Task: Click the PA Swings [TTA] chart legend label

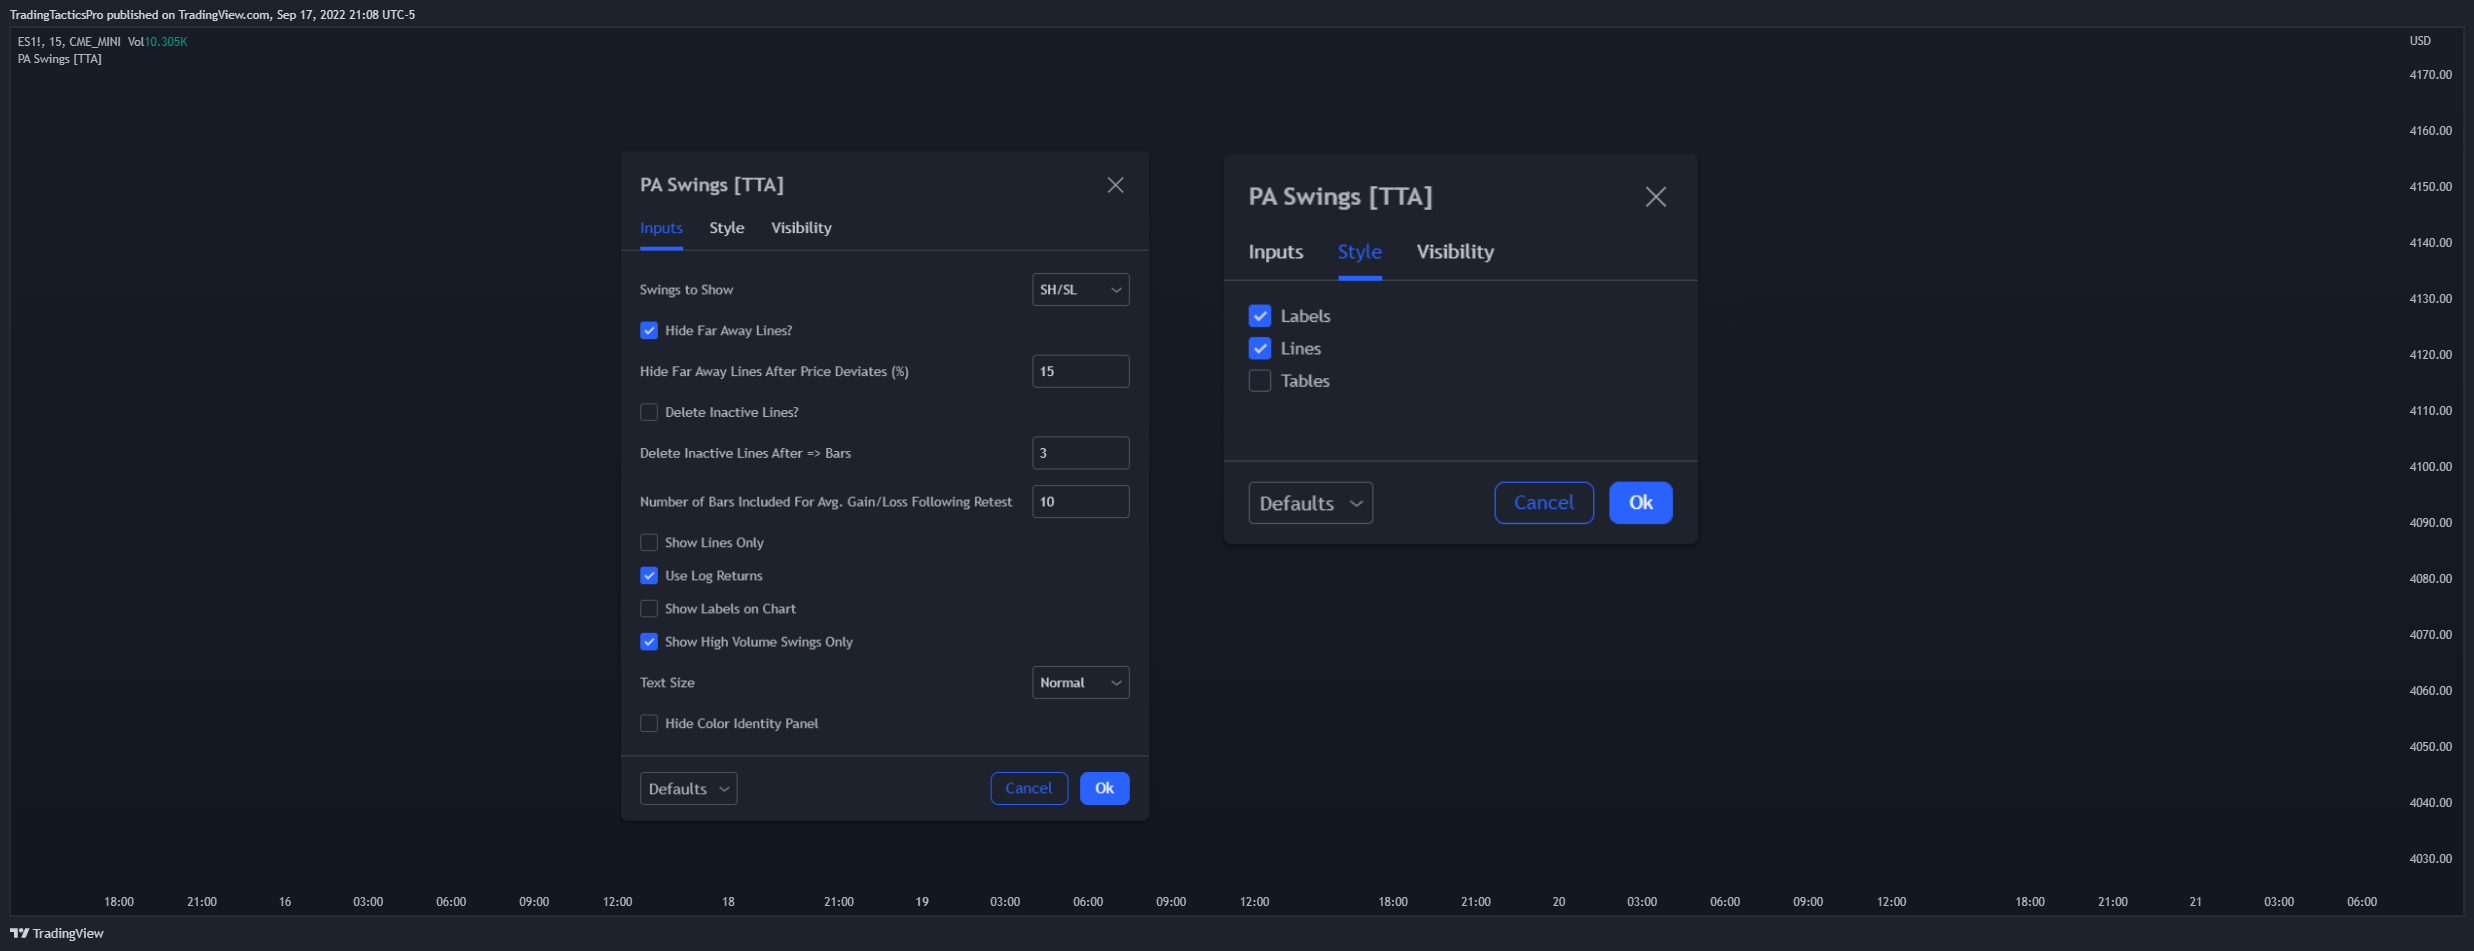Action: 60,59
